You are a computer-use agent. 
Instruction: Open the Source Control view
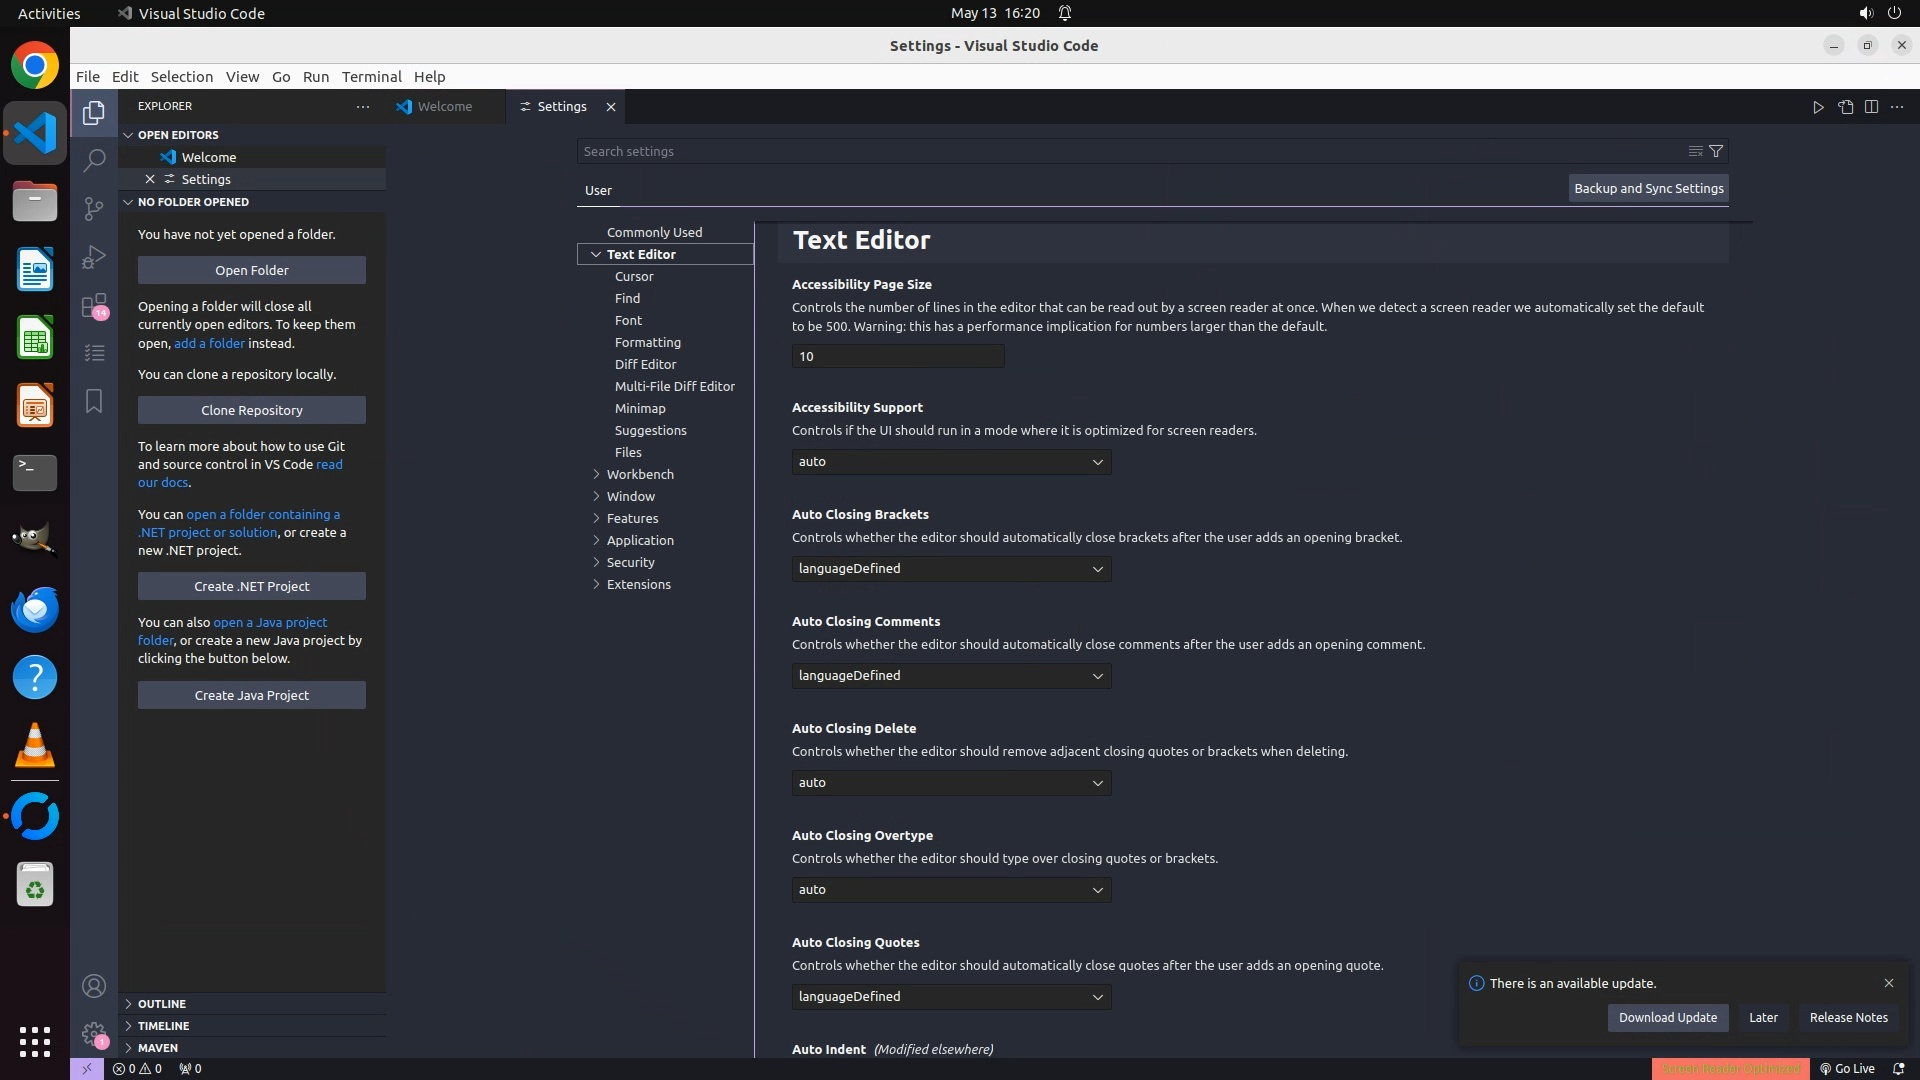pos(94,208)
